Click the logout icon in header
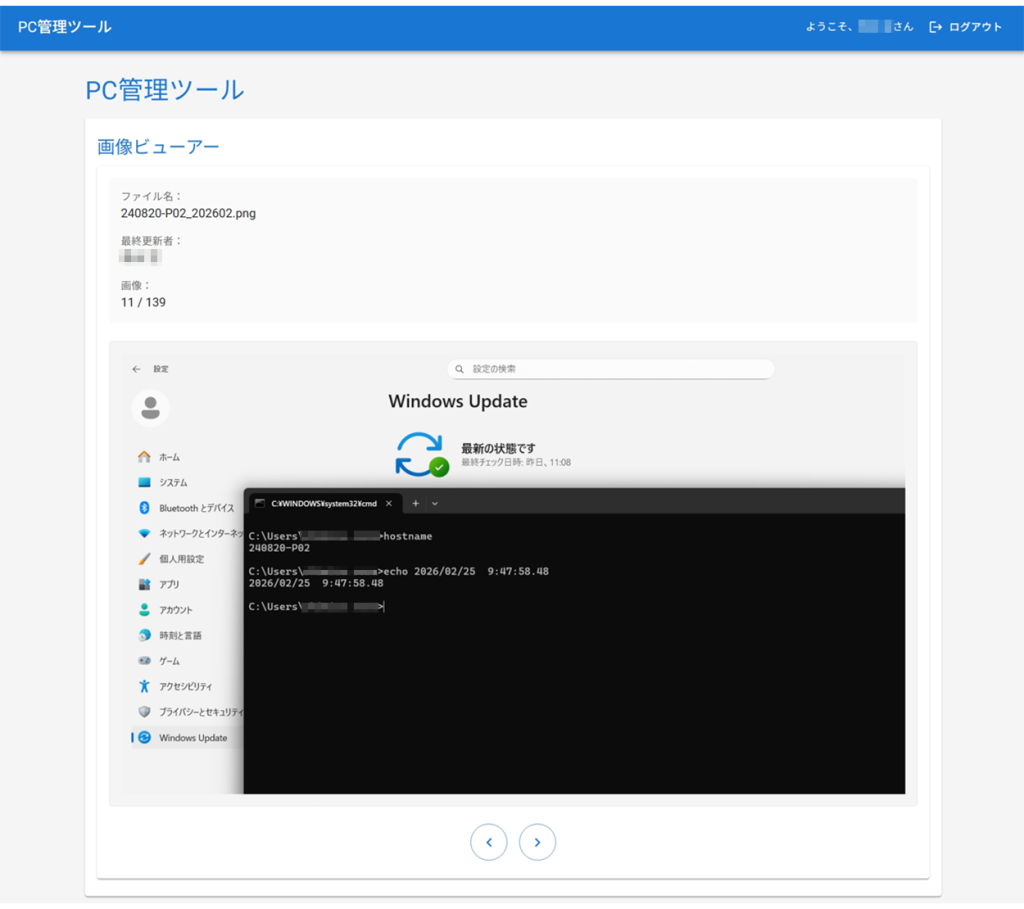The height and width of the screenshot is (909, 1024). (935, 27)
